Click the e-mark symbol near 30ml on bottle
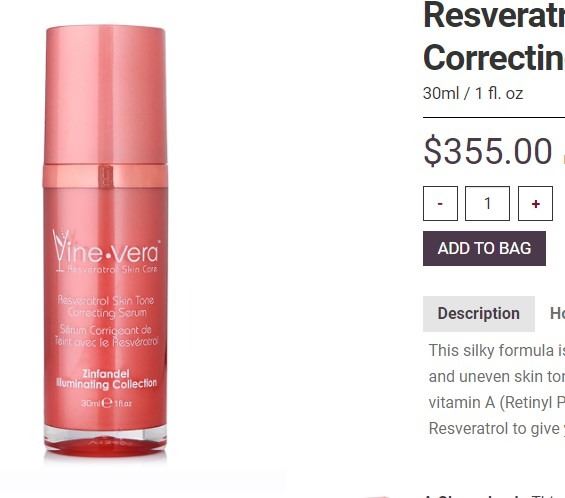This screenshot has width=565, height=498. coord(107,403)
